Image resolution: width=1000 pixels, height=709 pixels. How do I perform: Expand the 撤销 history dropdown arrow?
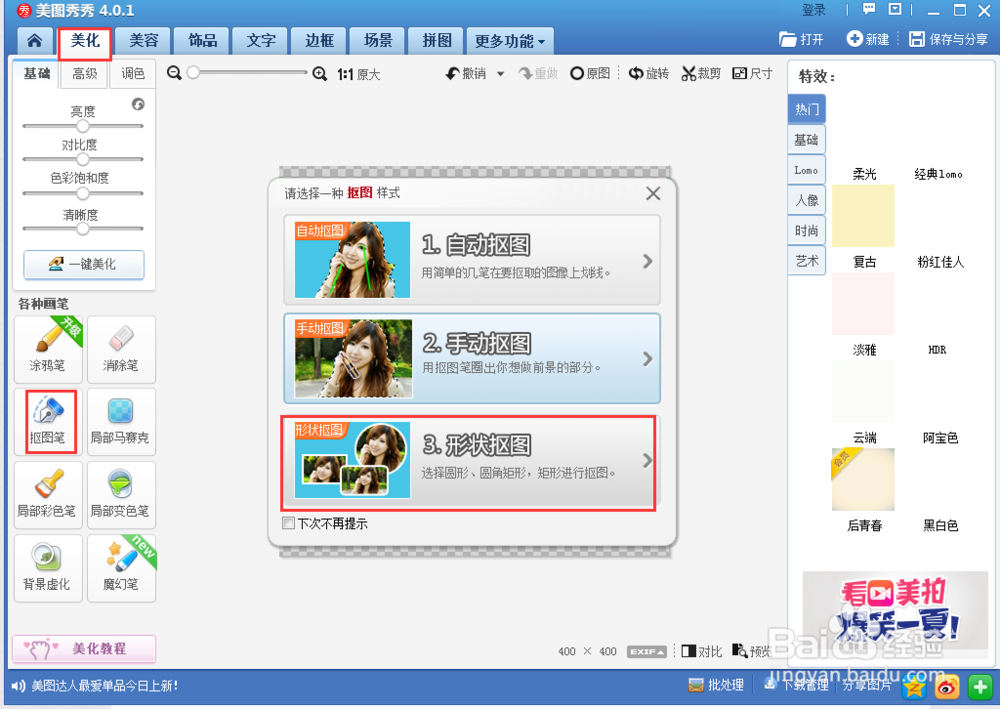(x=501, y=74)
